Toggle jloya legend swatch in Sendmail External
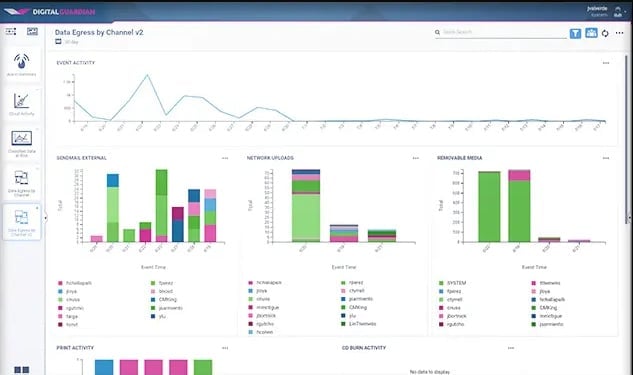The width and height of the screenshot is (633, 375). pyautogui.click(x=61, y=291)
